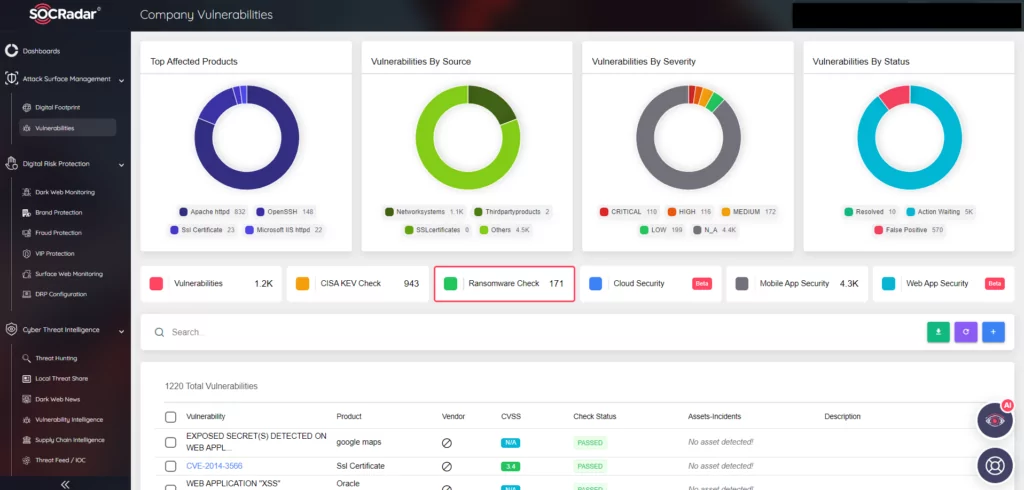Select the CISA KEV Check tab
This screenshot has height=490, width=1024.
[x=357, y=284]
